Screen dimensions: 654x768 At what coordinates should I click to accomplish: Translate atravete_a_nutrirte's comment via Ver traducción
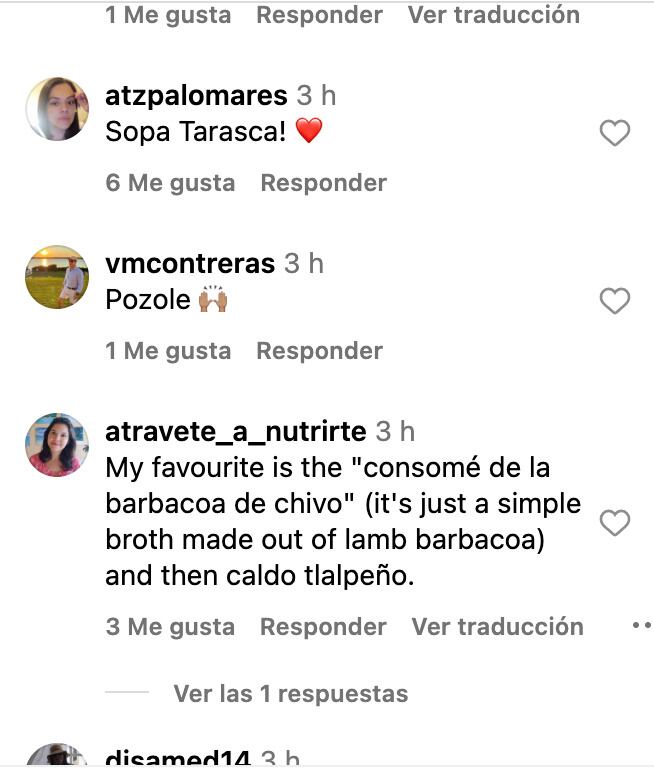tap(497, 626)
